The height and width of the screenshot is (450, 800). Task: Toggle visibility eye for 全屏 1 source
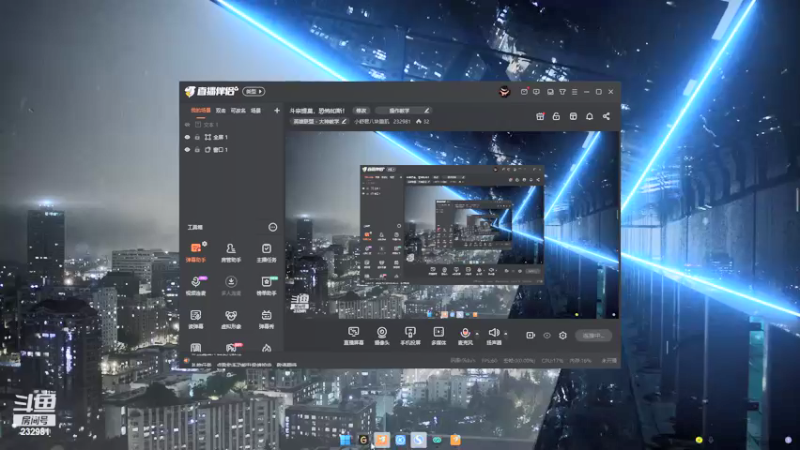pyautogui.click(x=187, y=137)
